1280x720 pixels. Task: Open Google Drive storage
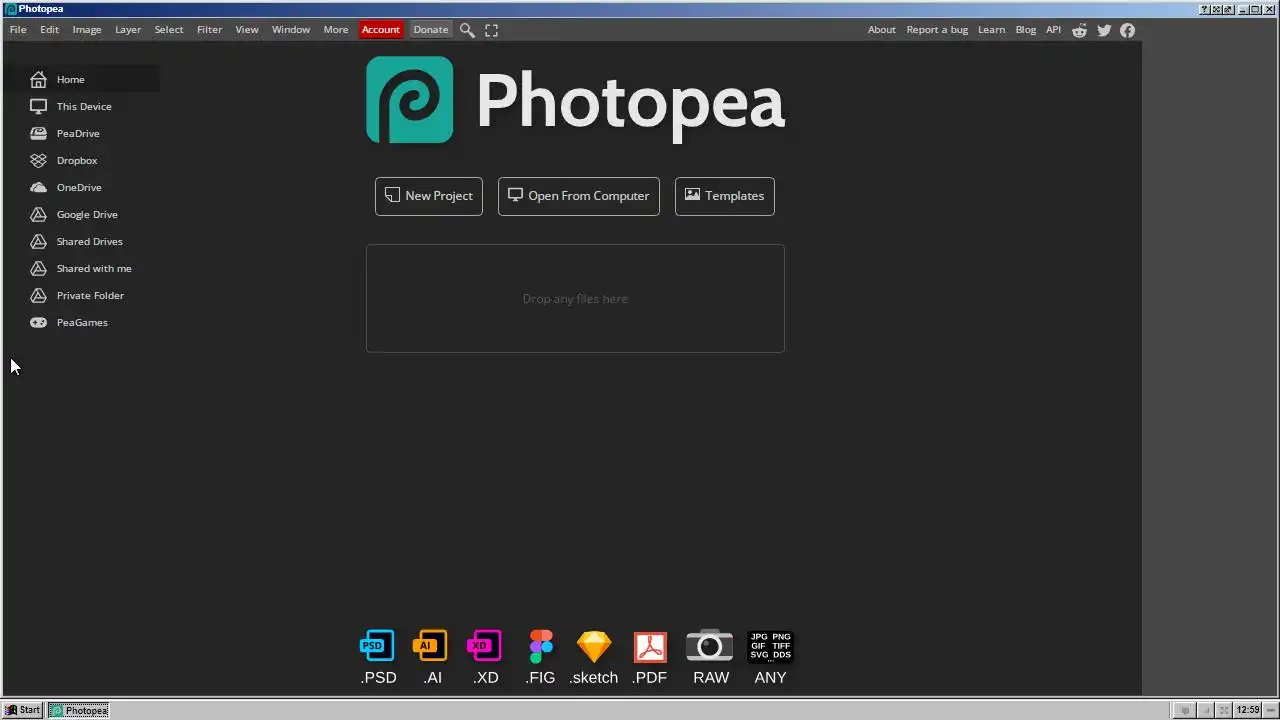point(82,214)
